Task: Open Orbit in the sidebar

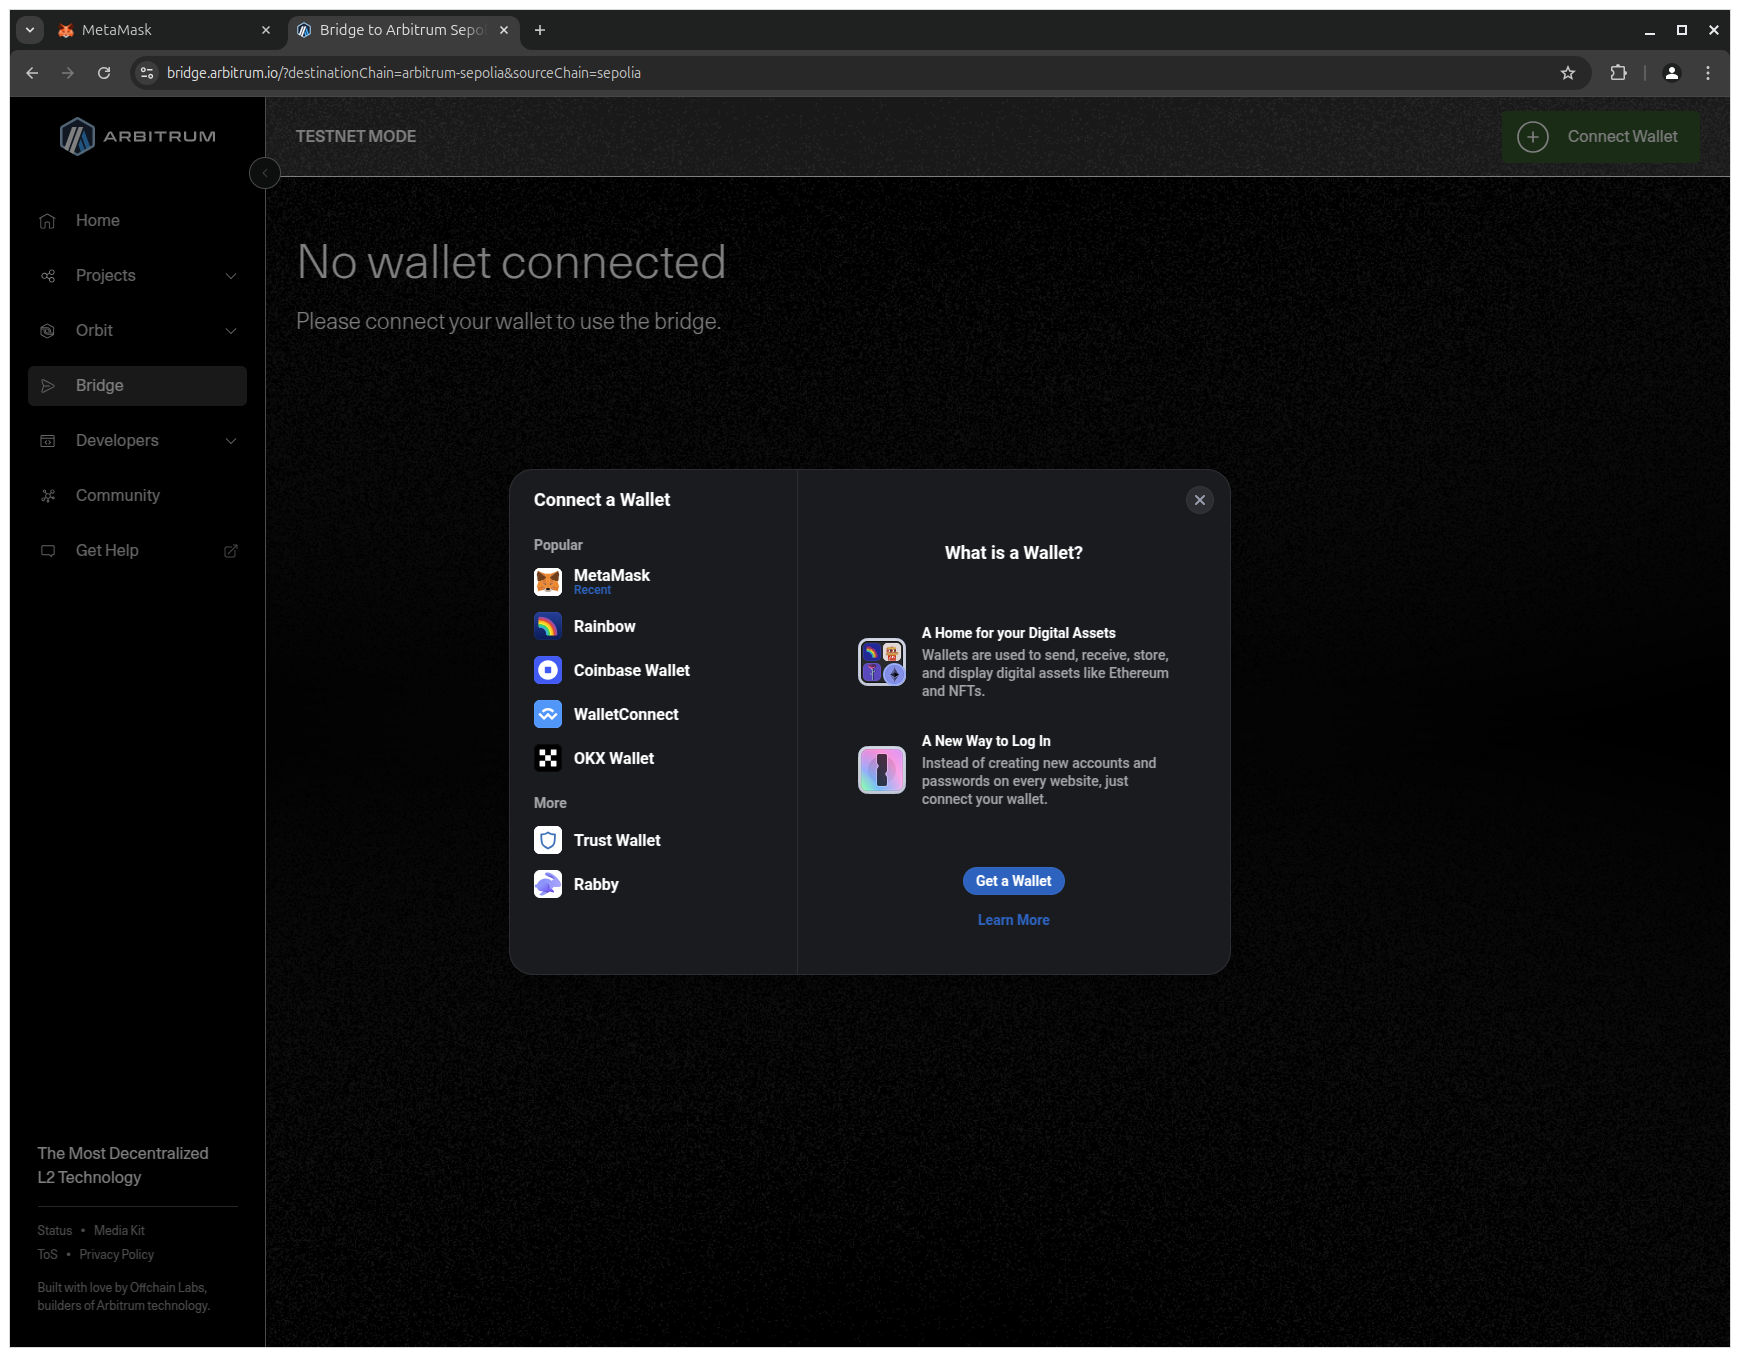Action: coord(138,331)
